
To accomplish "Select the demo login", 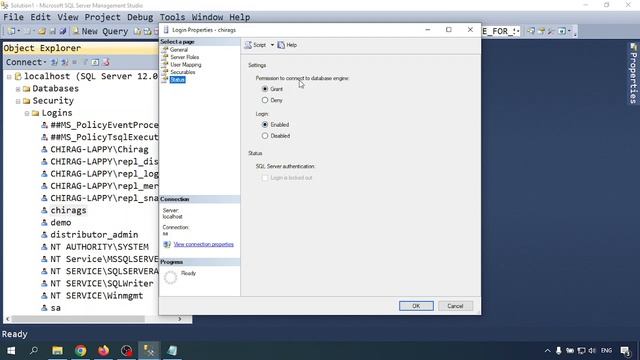I will coord(61,222).
